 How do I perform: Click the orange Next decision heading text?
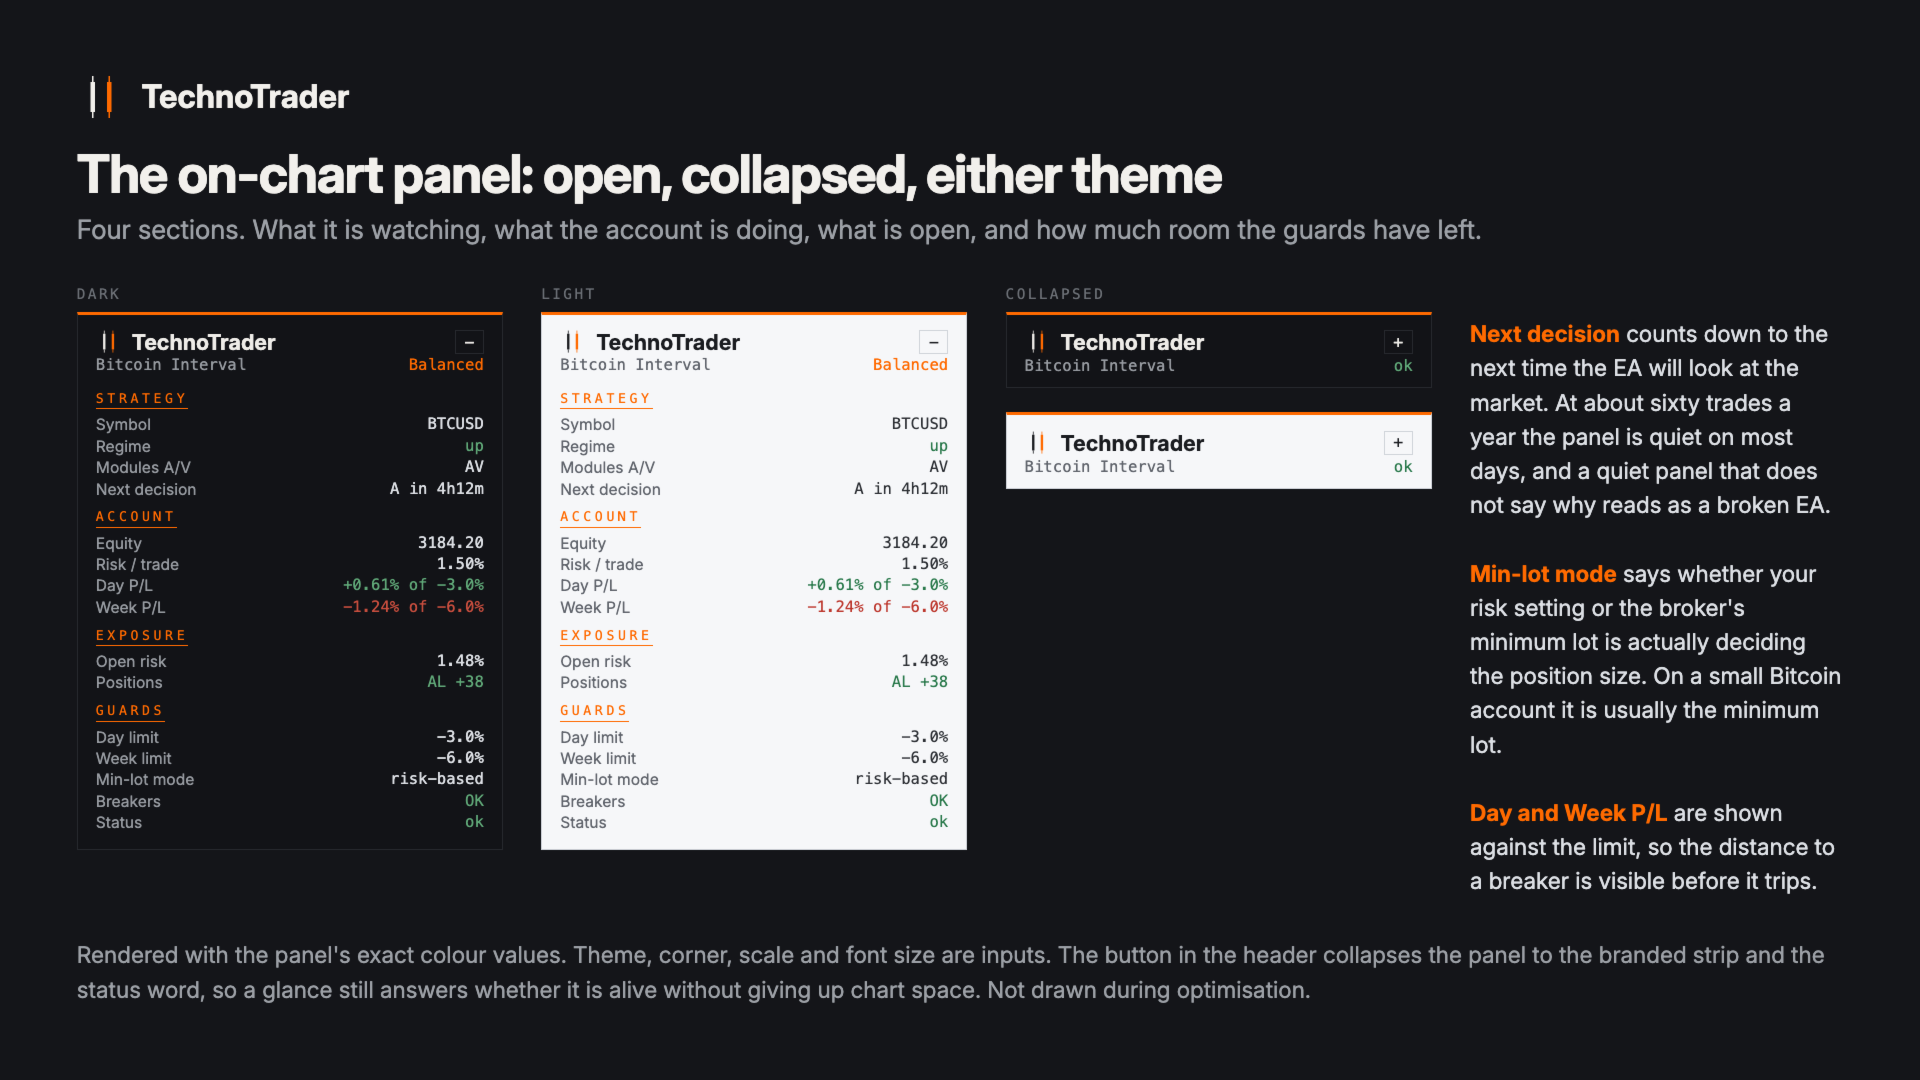pyautogui.click(x=1544, y=334)
